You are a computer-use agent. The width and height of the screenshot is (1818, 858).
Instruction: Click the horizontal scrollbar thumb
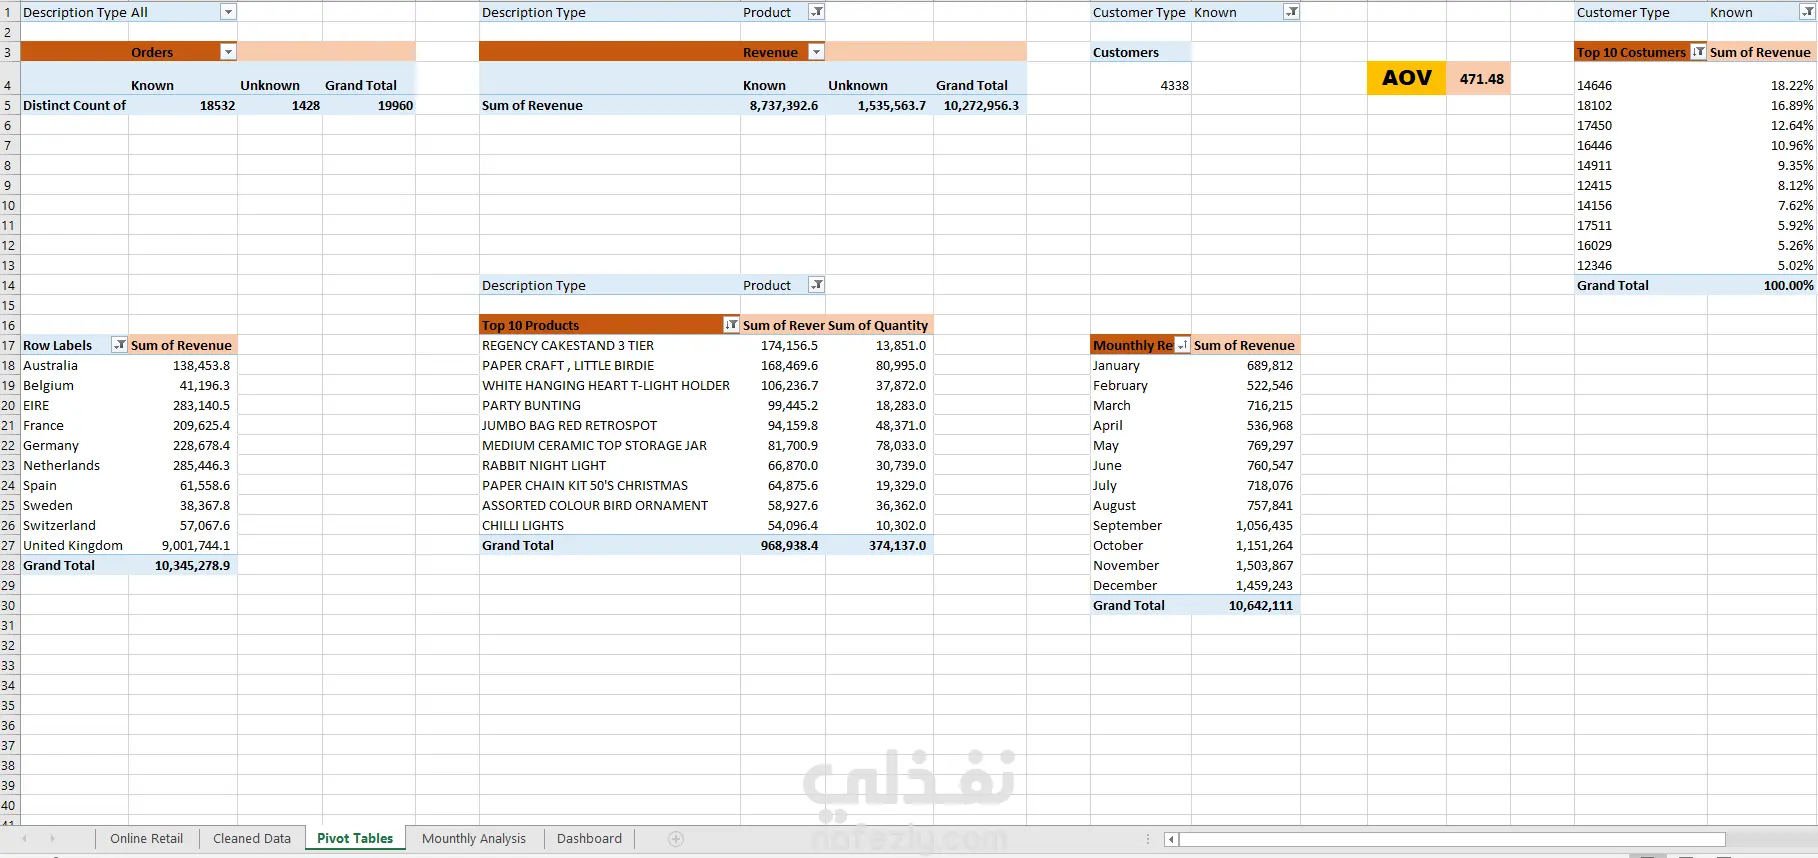point(1451,839)
